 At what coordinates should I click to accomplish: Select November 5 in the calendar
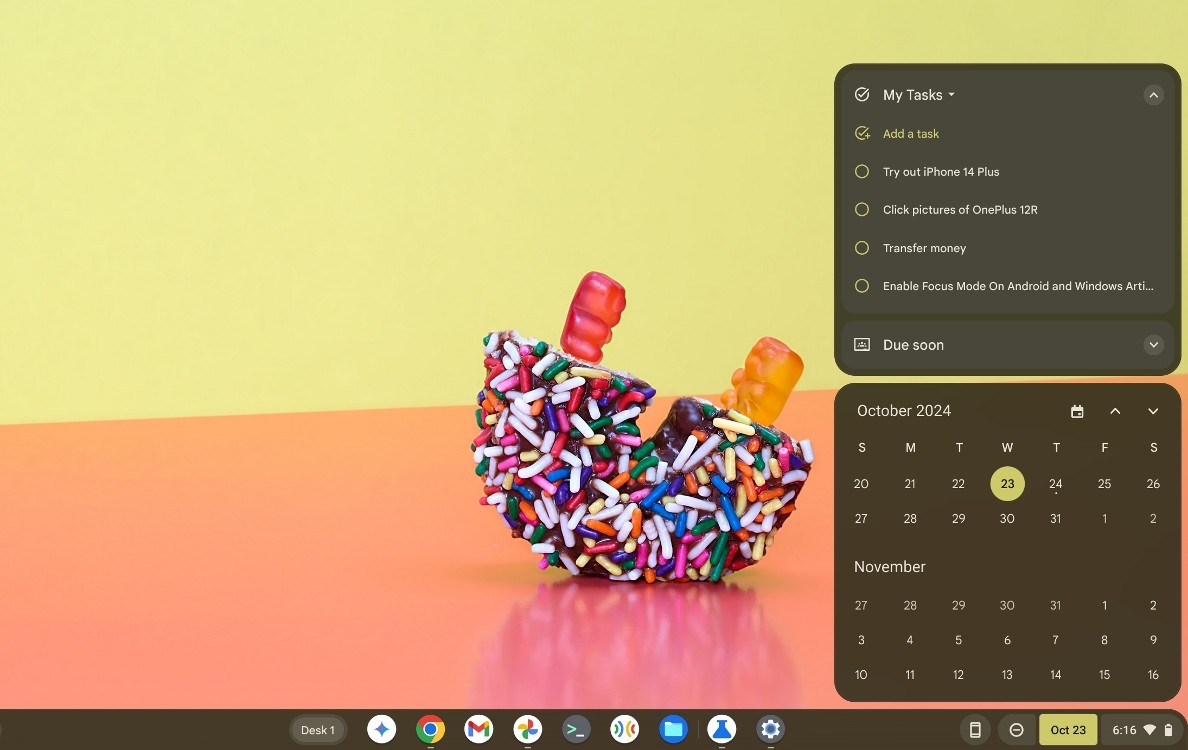[x=958, y=640]
